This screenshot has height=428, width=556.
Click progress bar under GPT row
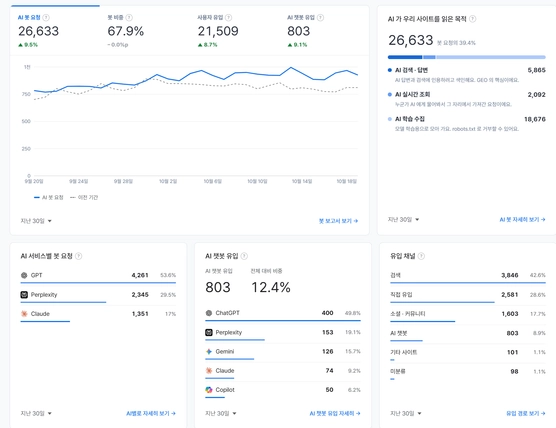click(x=98, y=283)
